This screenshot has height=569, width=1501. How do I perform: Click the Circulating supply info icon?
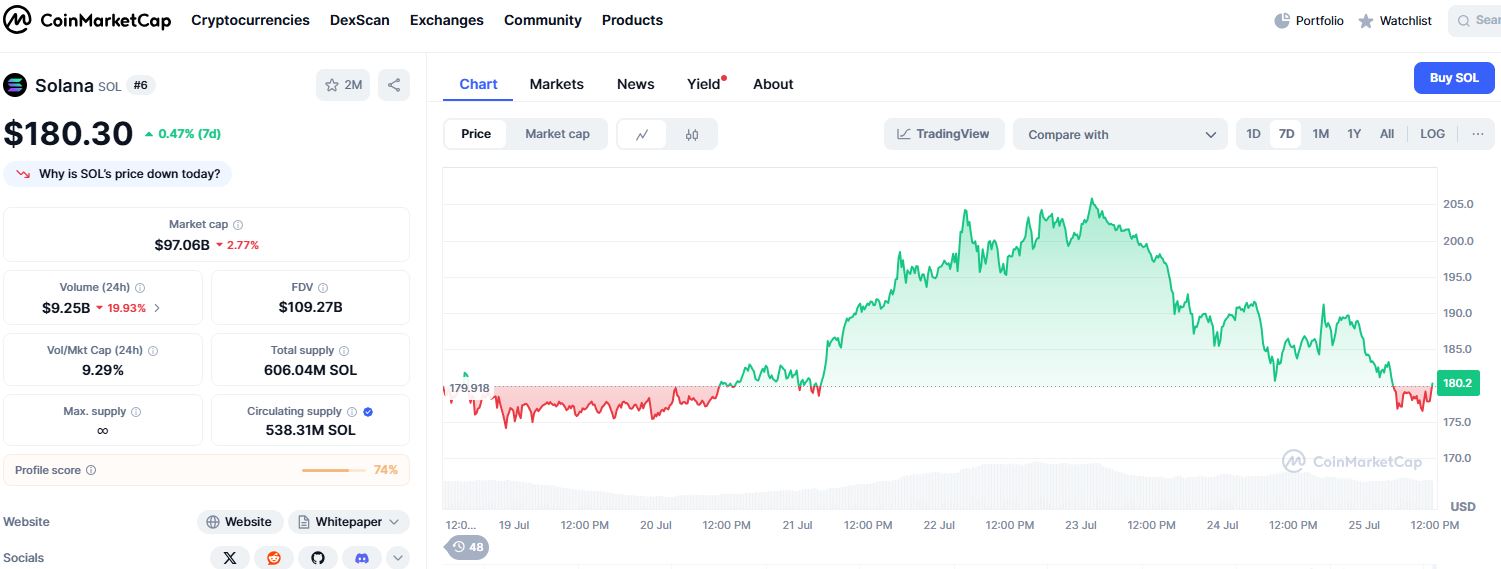tap(352, 412)
